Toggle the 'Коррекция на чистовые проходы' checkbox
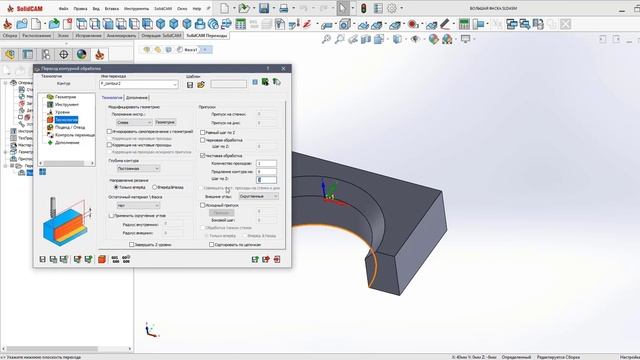This screenshot has width=640, height=360. click(109, 144)
